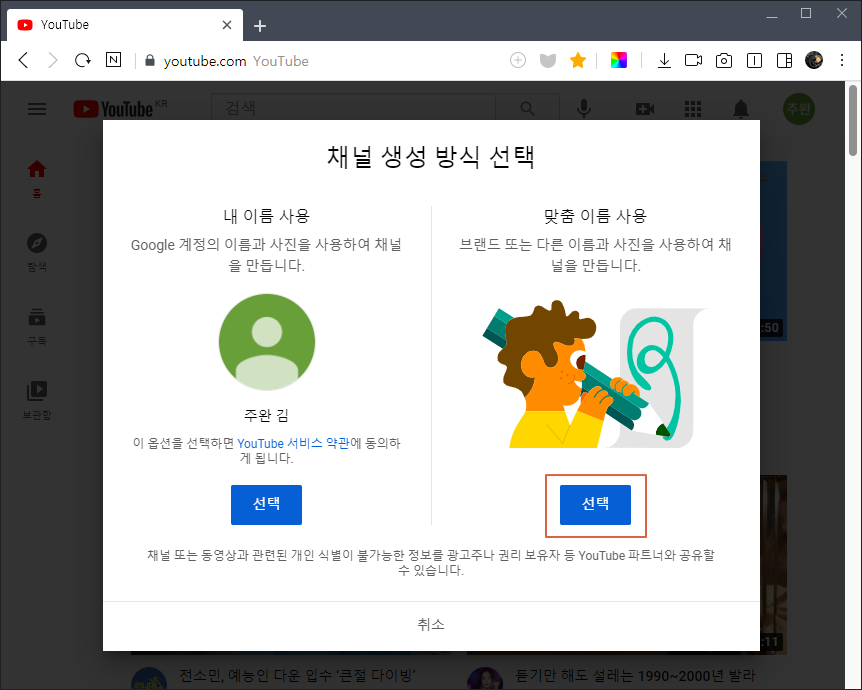Click the 맞춤 이름 사용 heading

(595, 216)
